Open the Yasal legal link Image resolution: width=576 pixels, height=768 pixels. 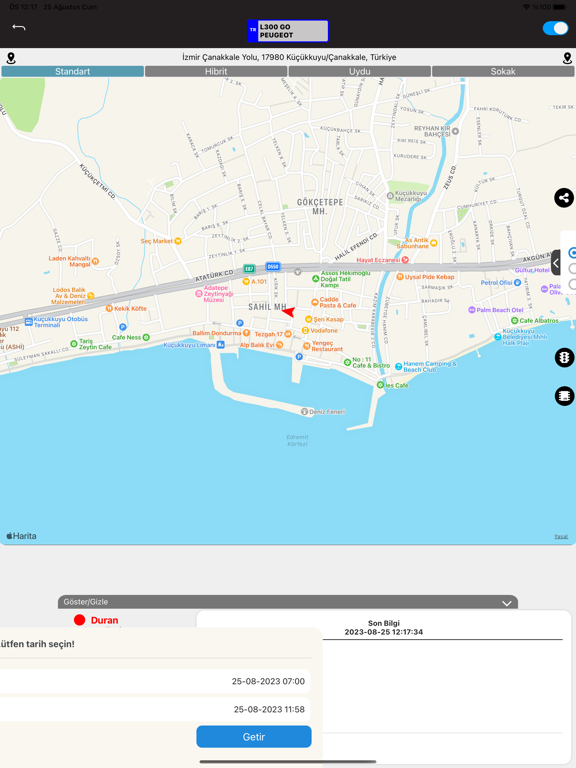pos(561,537)
